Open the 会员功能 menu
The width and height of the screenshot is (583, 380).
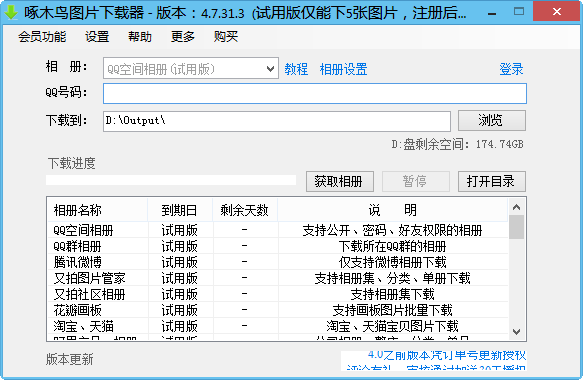[x=42, y=36]
